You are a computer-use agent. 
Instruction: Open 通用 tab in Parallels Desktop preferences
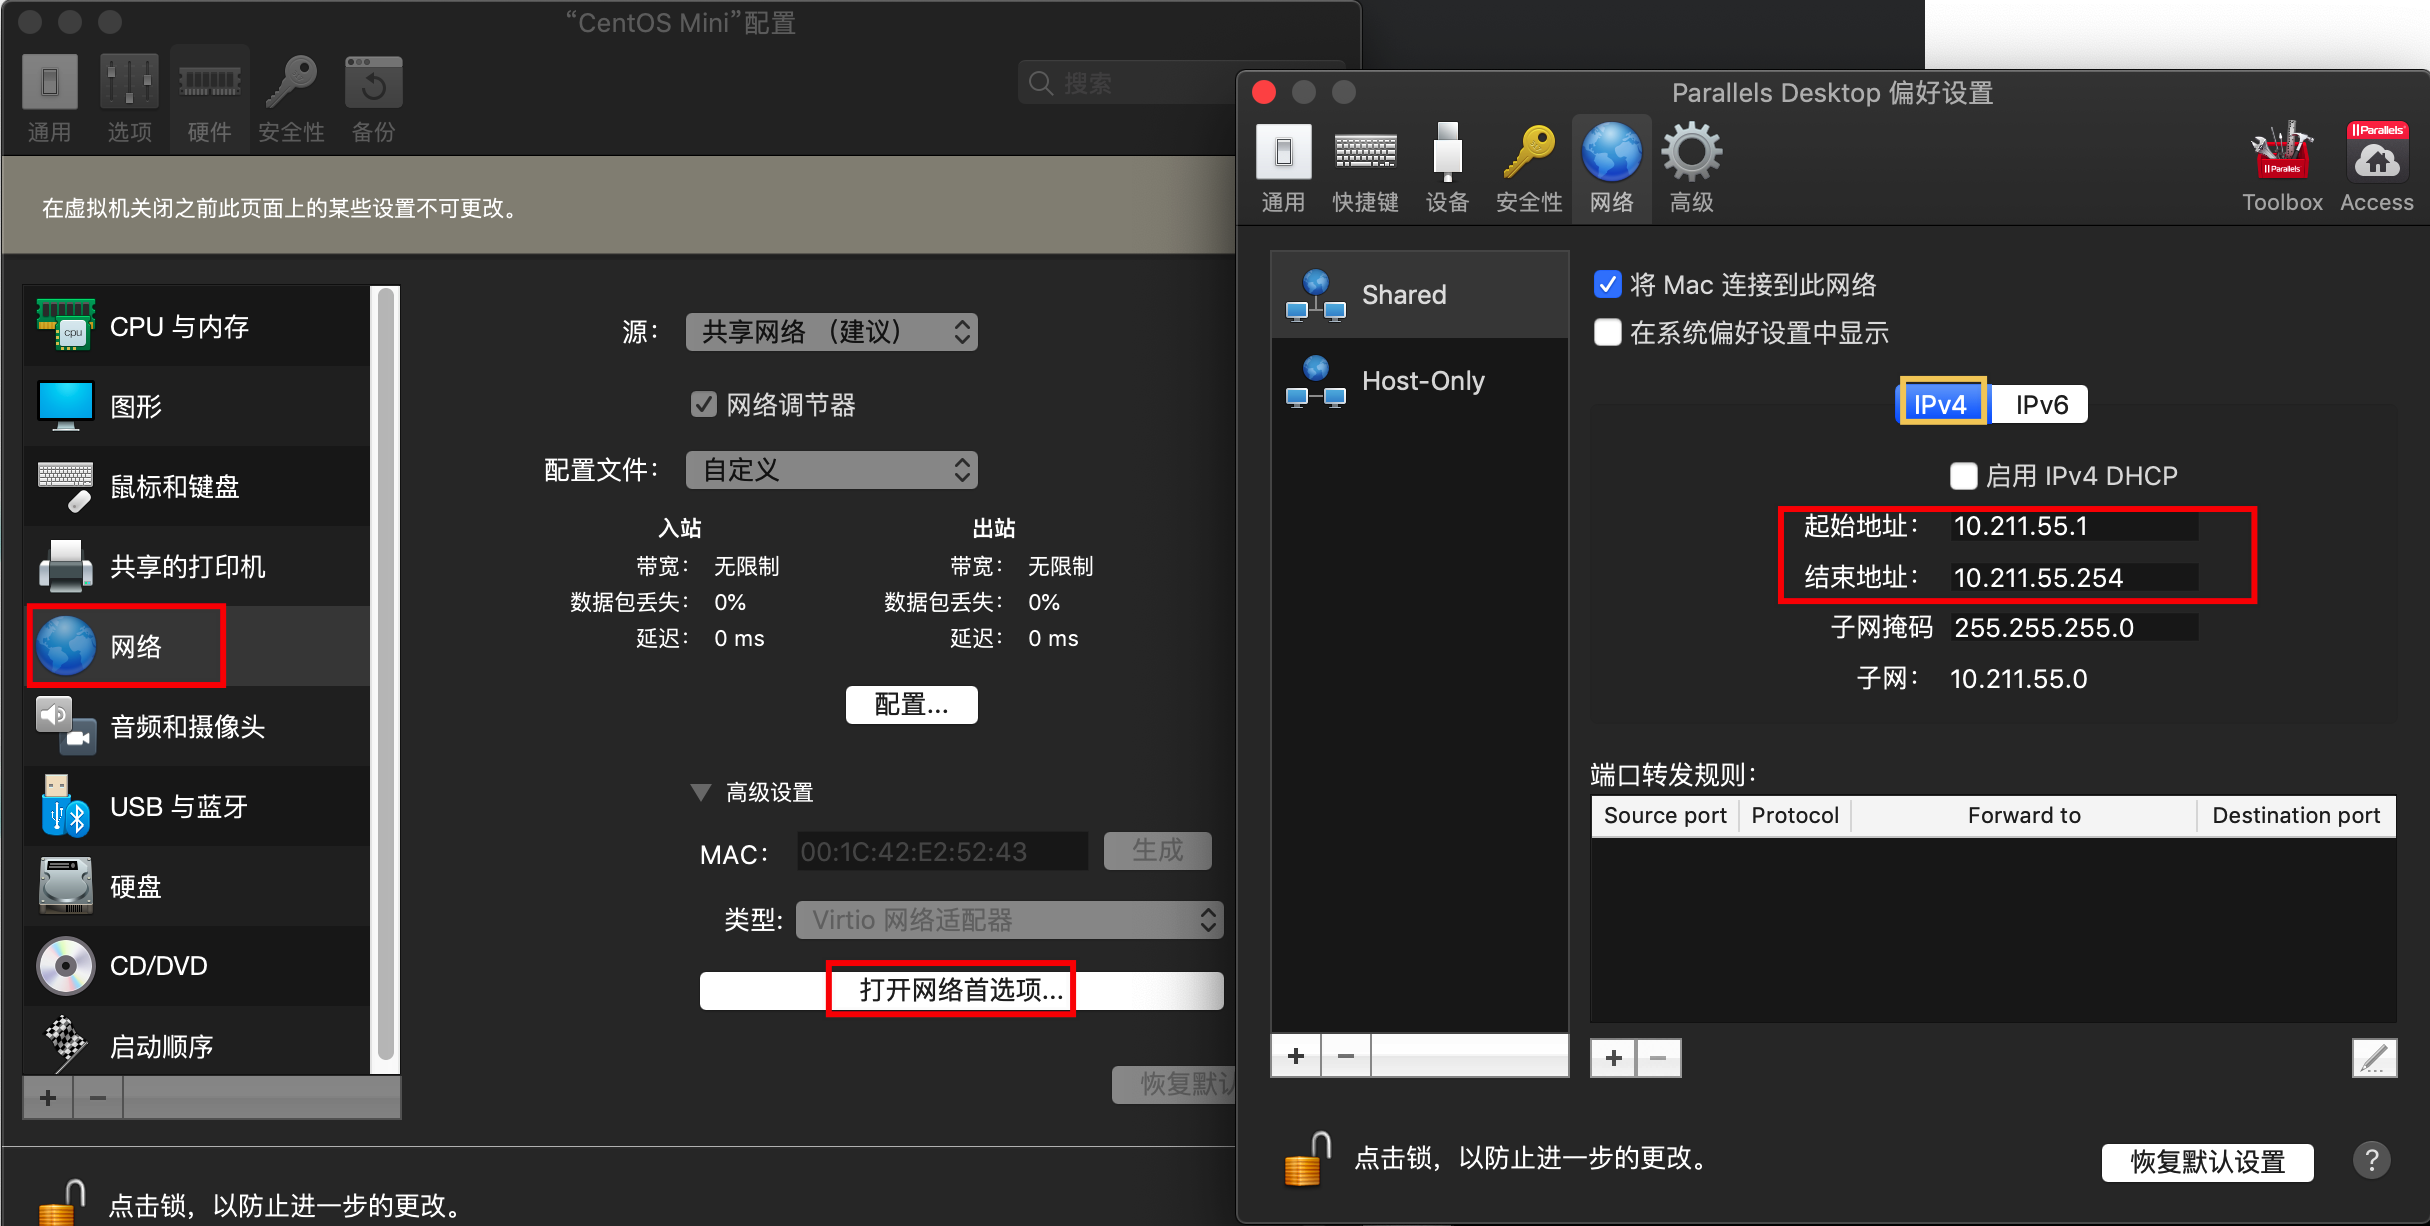[1283, 168]
